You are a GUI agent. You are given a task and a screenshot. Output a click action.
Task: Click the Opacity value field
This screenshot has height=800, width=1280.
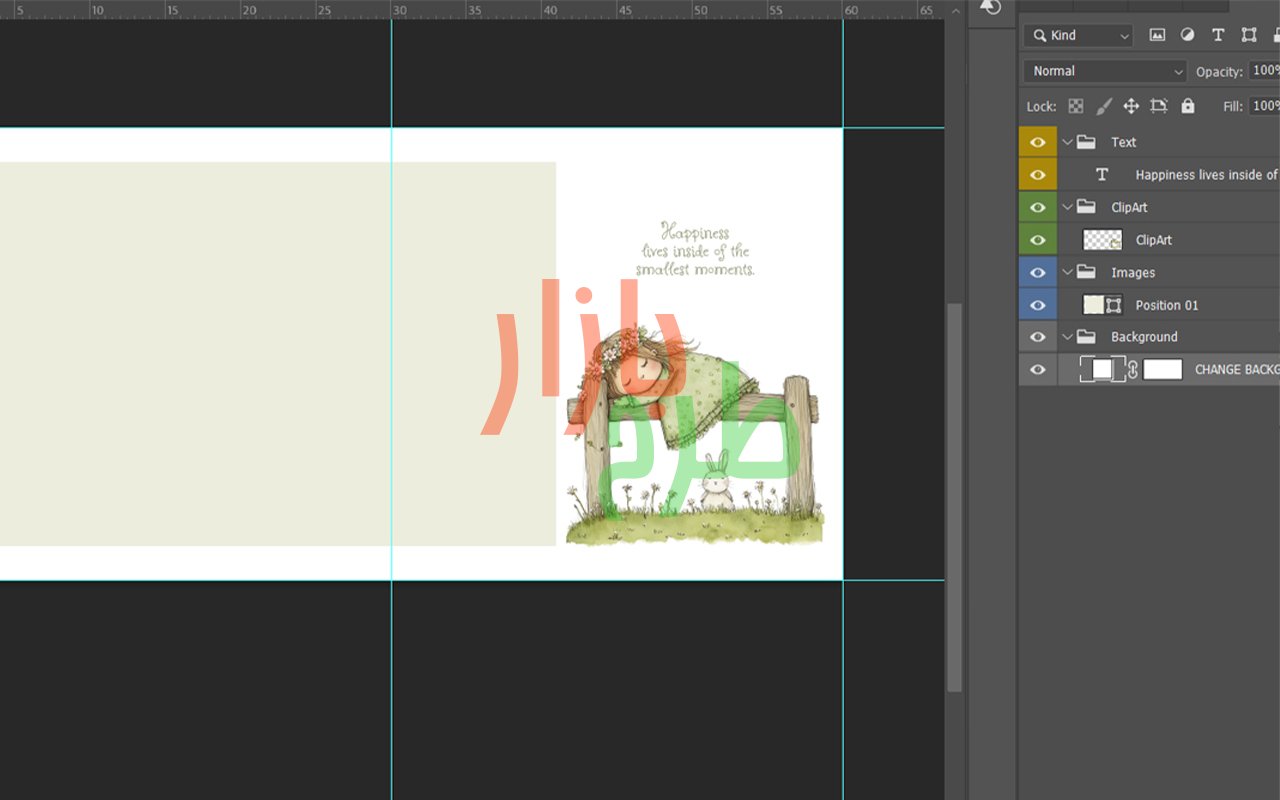point(1265,71)
